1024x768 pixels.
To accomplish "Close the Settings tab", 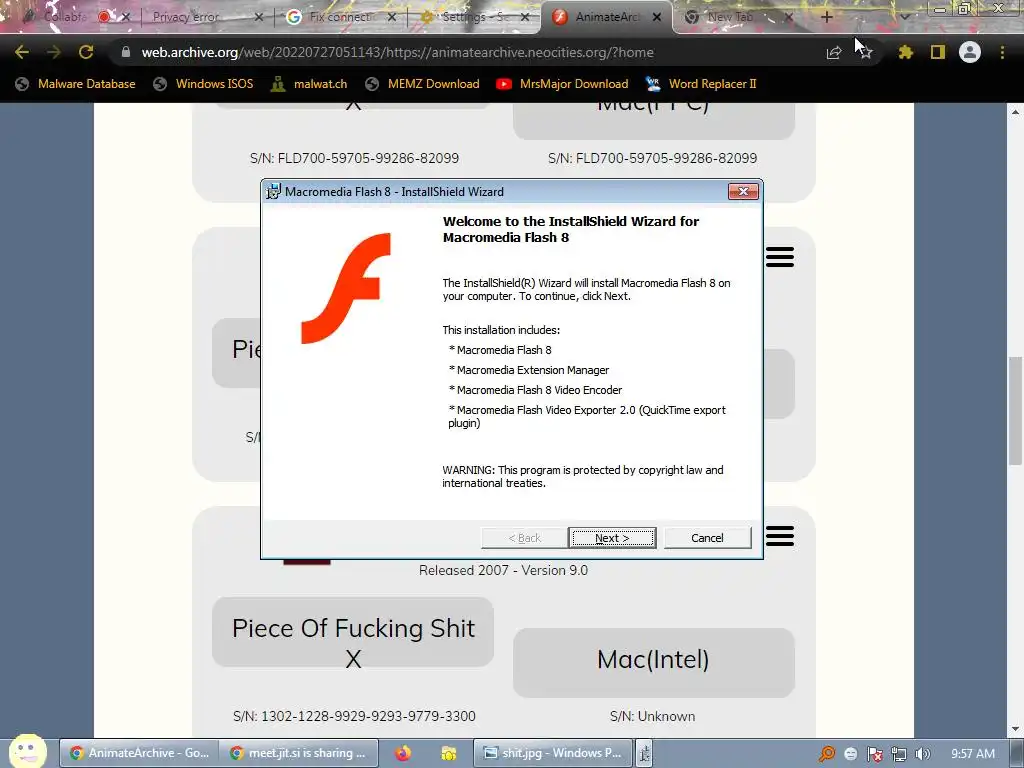I will [x=525, y=17].
